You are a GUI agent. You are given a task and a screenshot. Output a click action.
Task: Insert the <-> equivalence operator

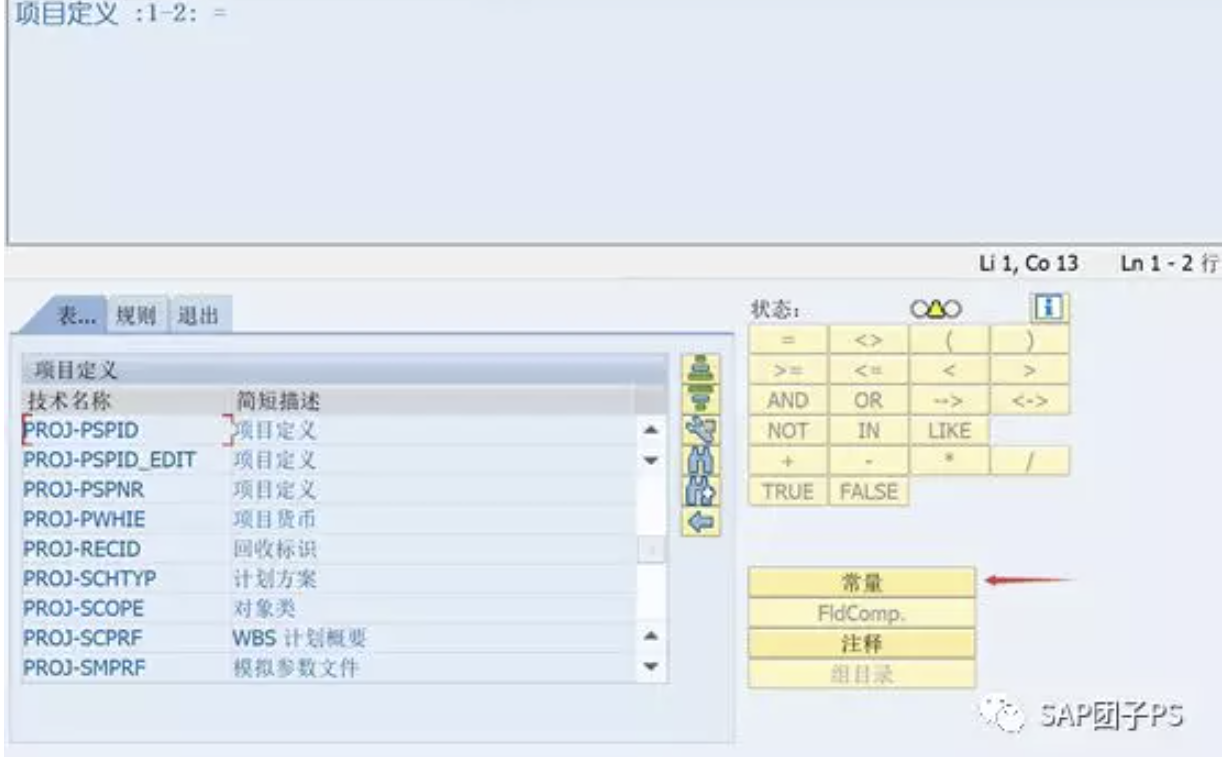pyautogui.click(x=1030, y=400)
